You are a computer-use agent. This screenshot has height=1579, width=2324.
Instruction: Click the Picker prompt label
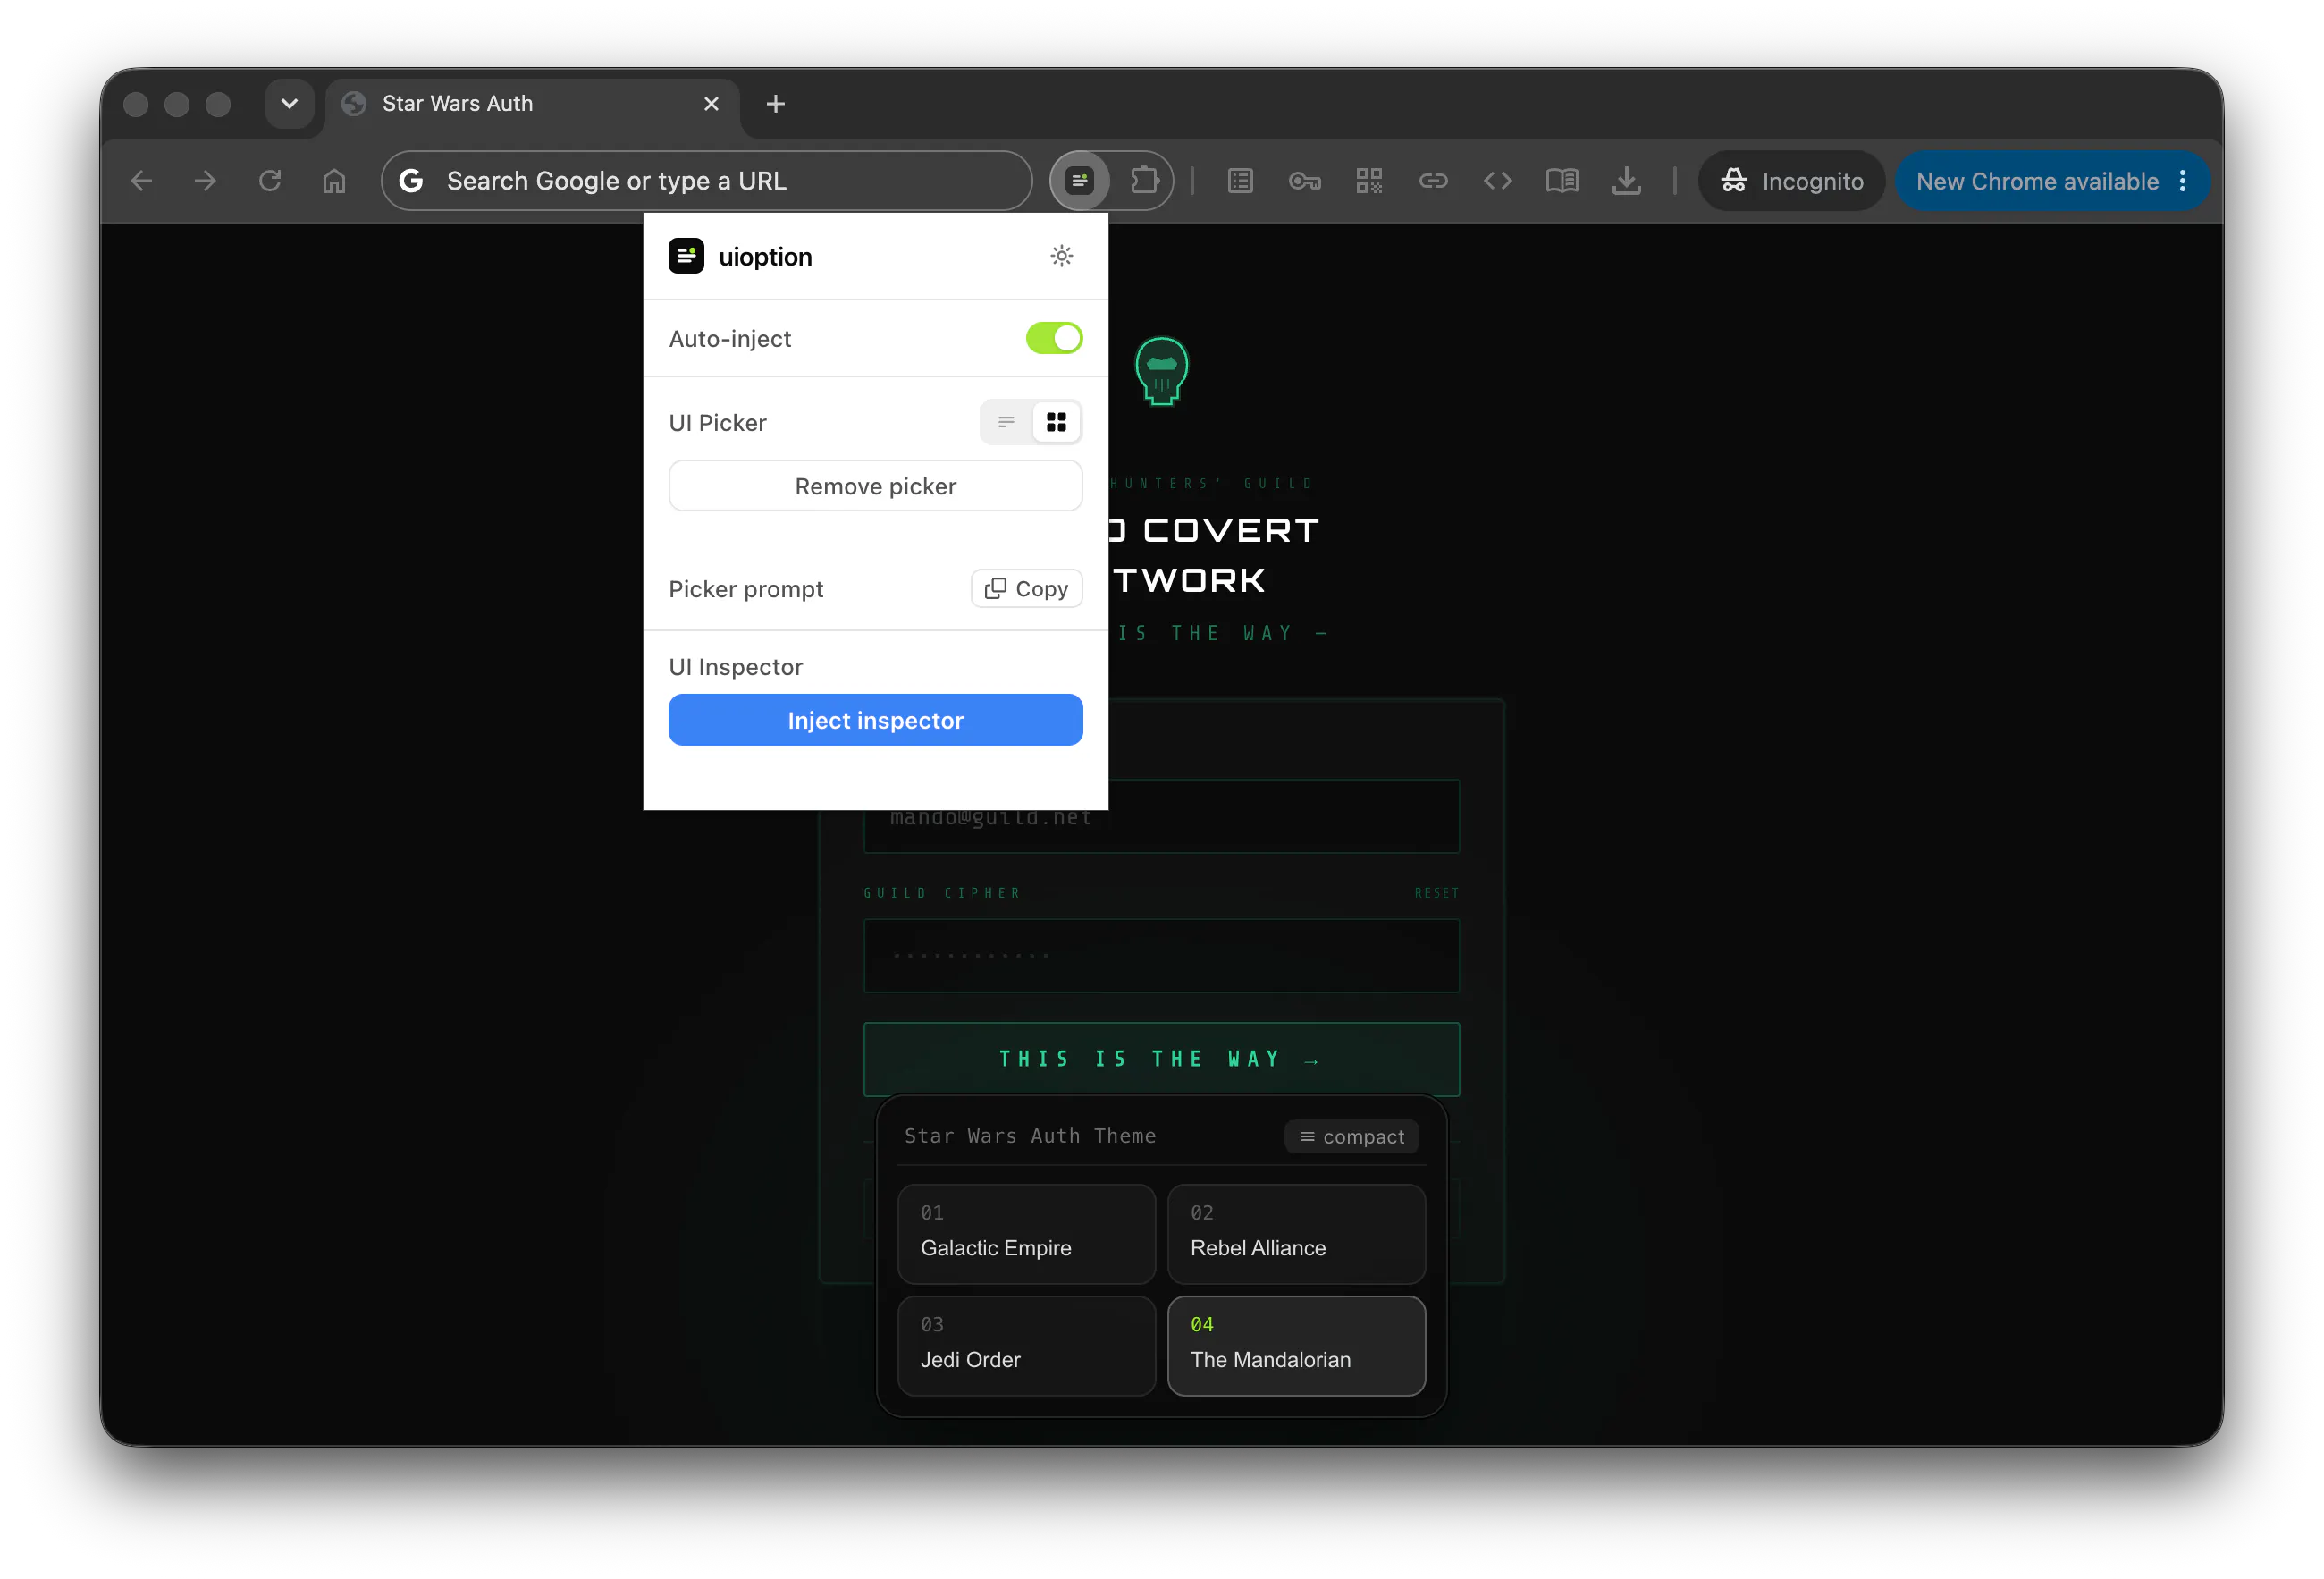pos(746,590)
